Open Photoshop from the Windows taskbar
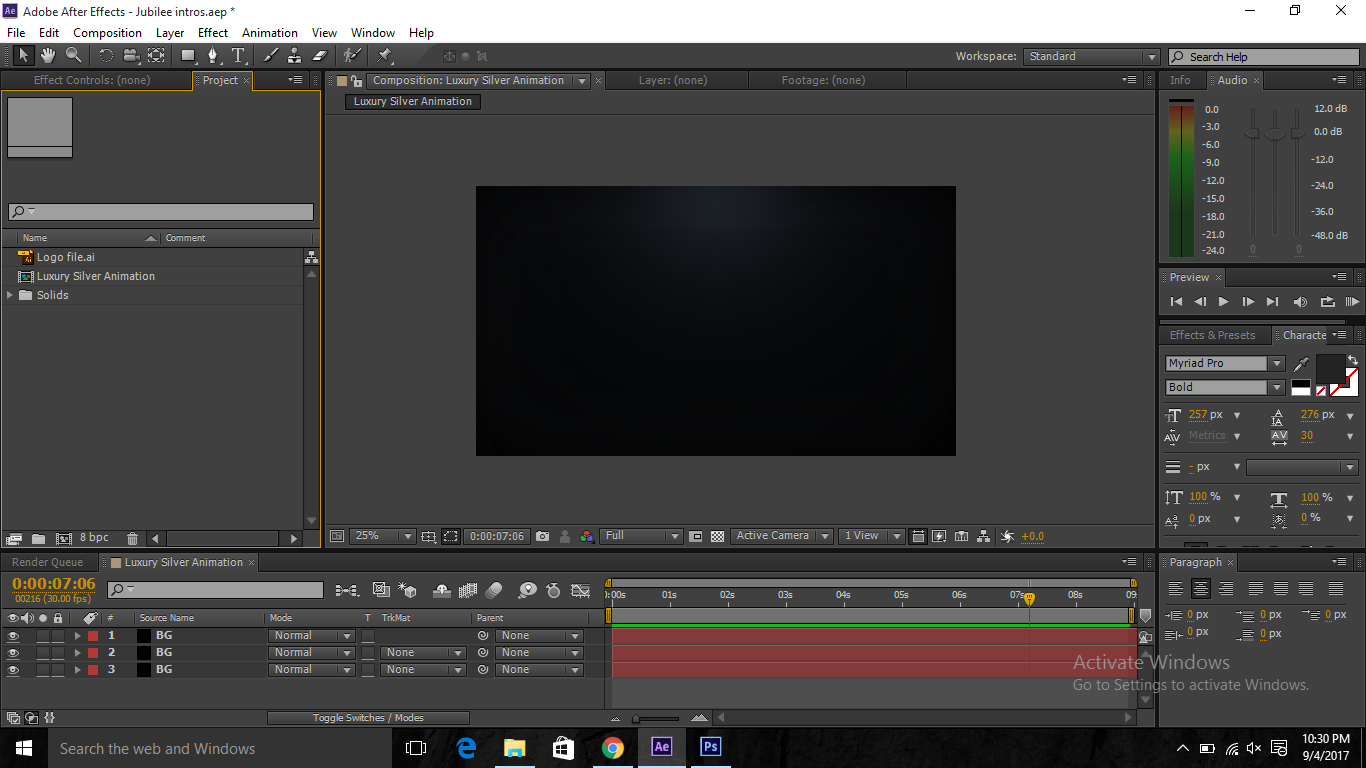 click(x=710, y=747)
